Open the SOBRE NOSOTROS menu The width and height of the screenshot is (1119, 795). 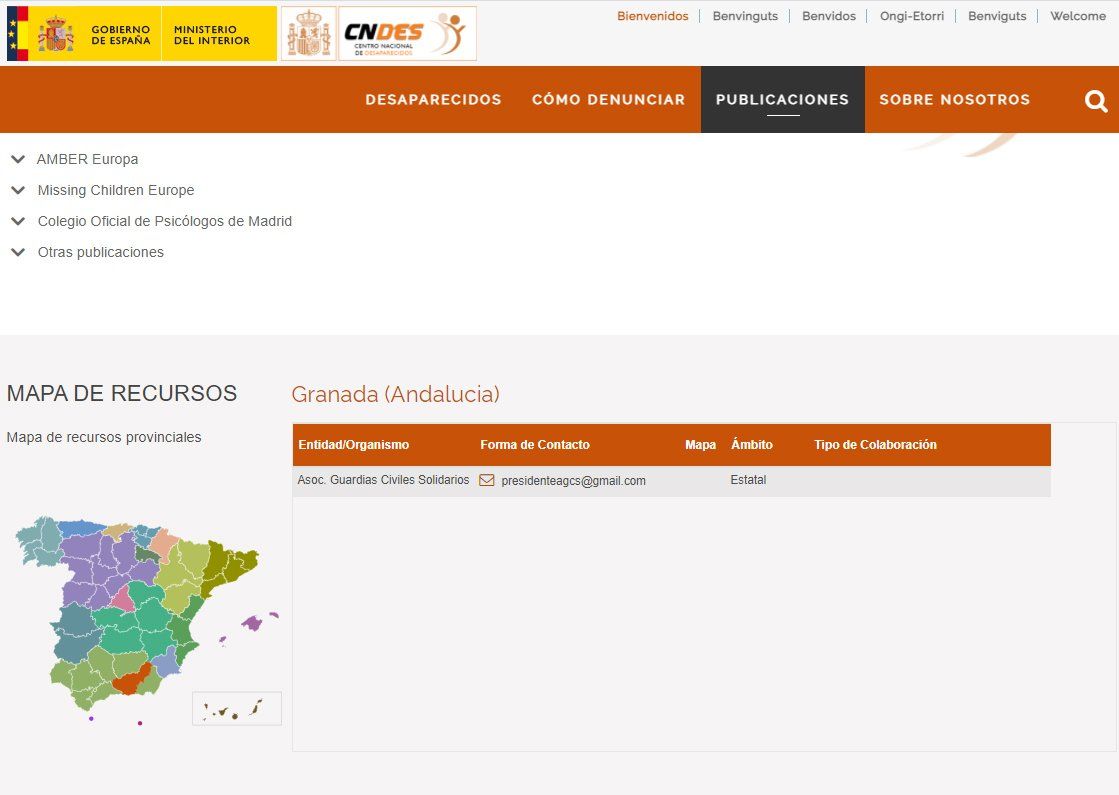[955, 100]
